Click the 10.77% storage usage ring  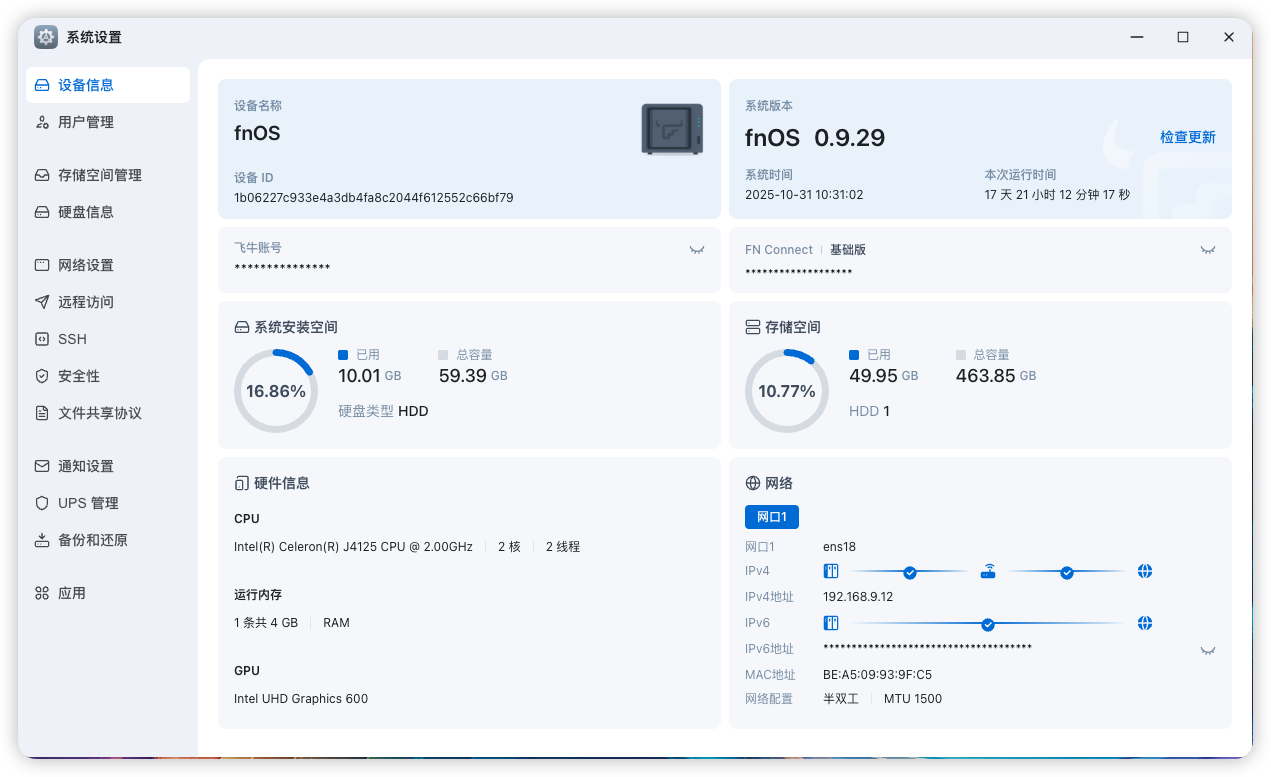pyautogui.click(x=787, y=391)
